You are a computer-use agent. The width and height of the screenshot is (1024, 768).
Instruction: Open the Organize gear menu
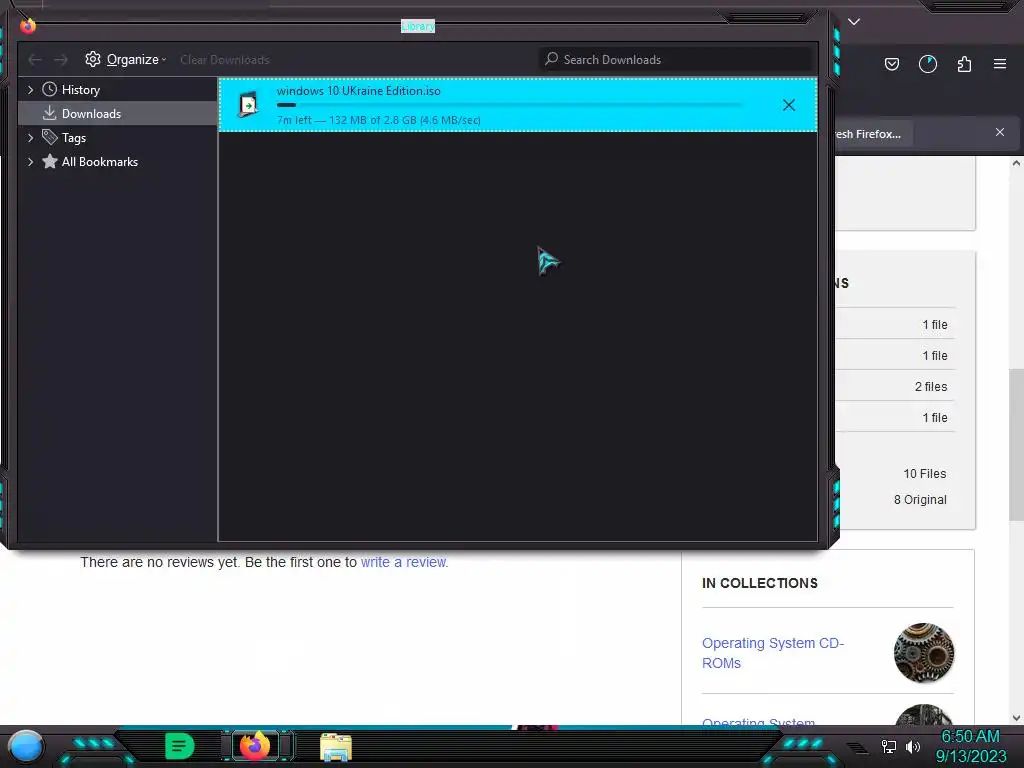(125, 59)
